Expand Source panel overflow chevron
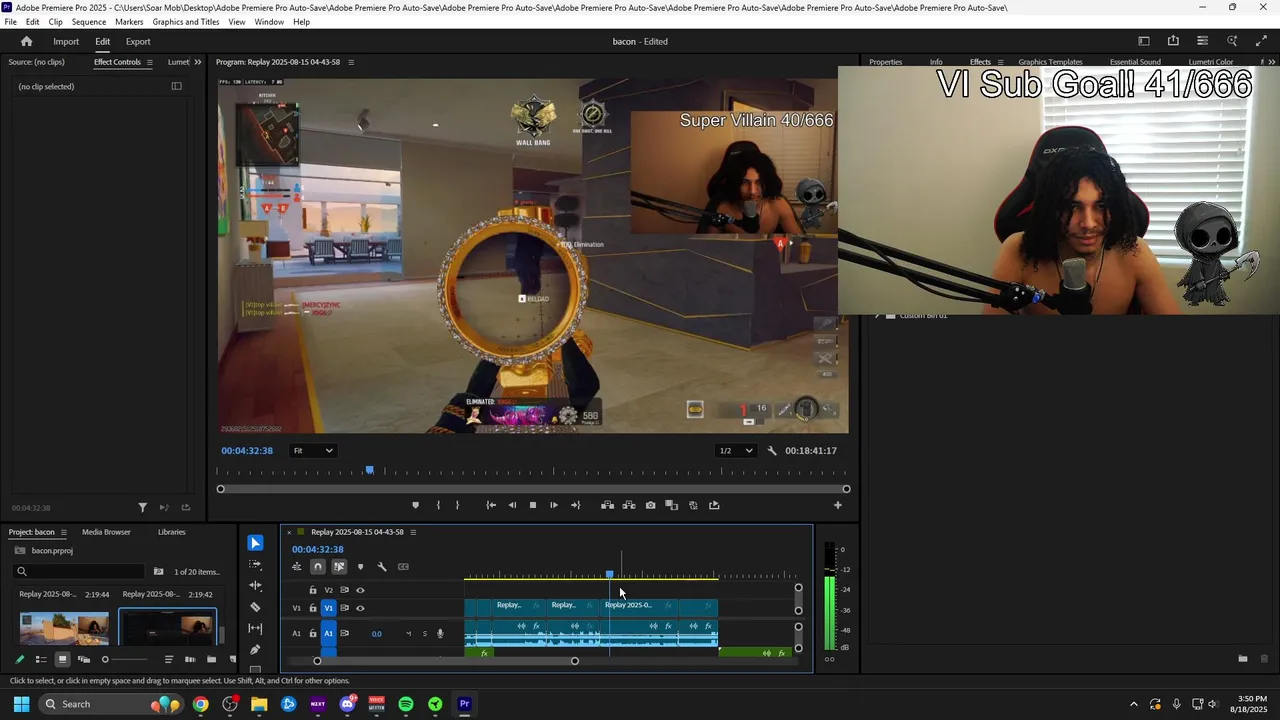 [197, 62]
